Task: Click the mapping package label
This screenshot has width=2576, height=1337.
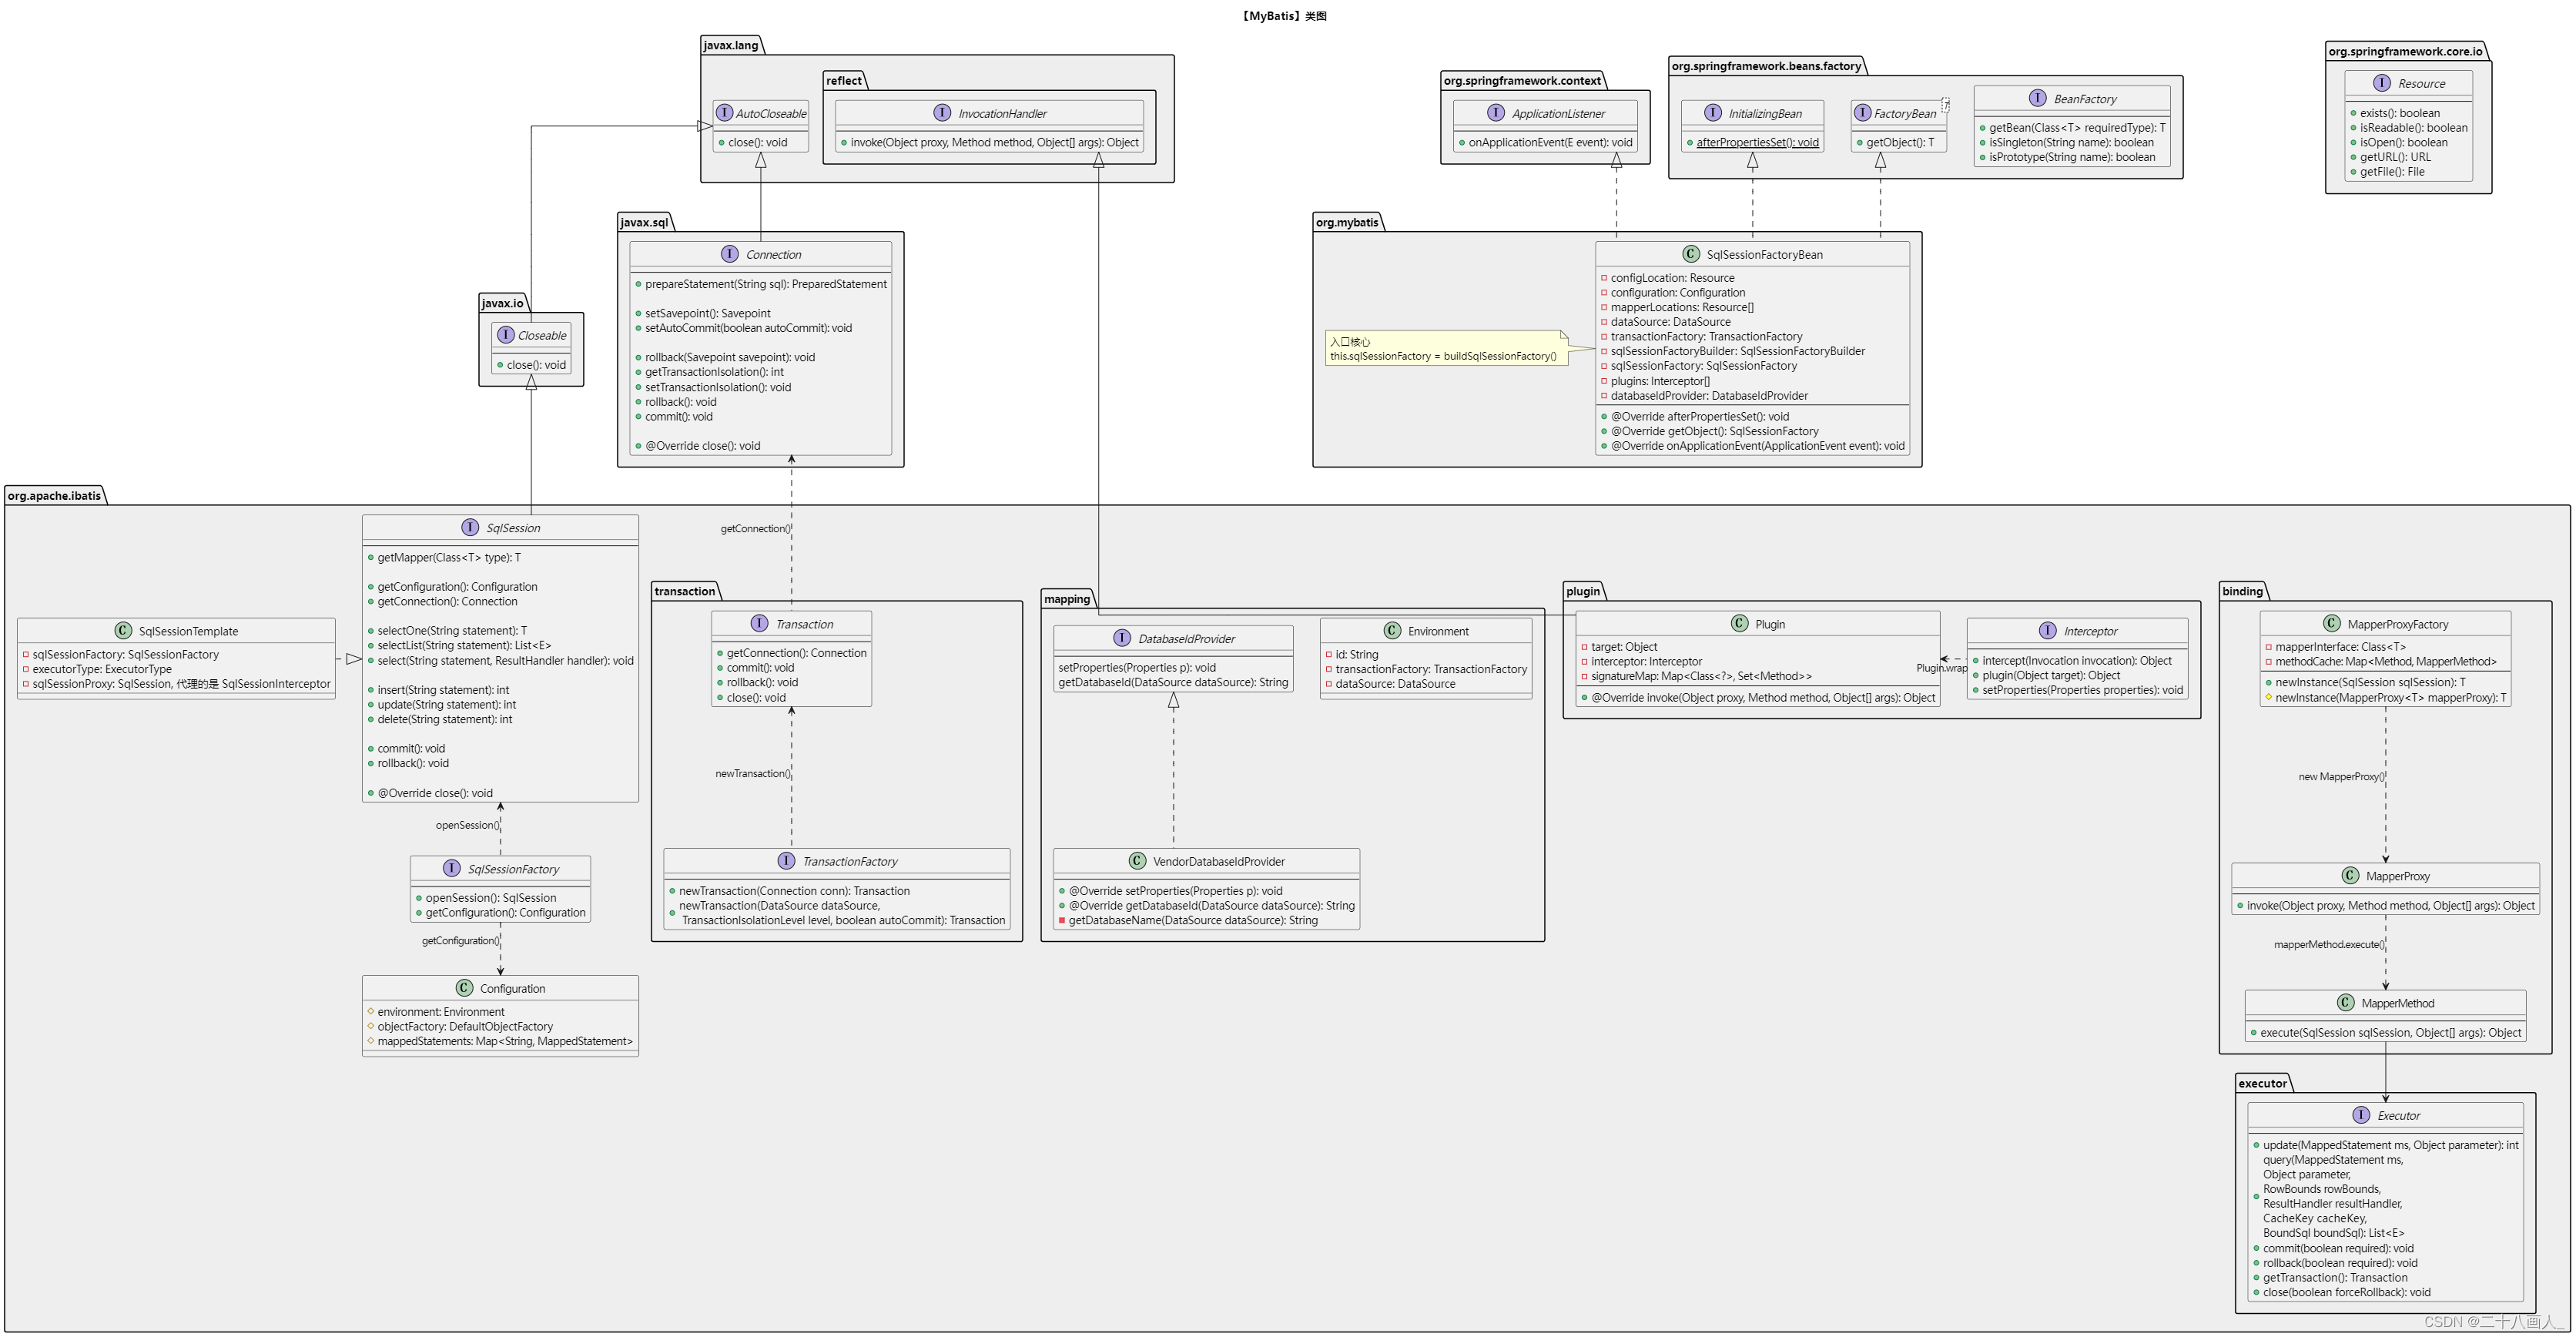Action: [x=1067, y=599]
